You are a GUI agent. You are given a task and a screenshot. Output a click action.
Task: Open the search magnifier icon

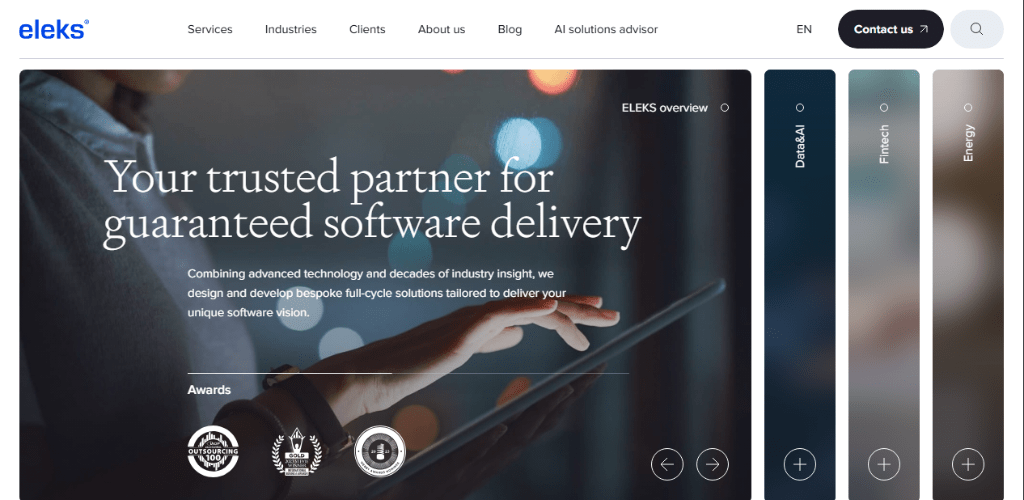point(976,29)
